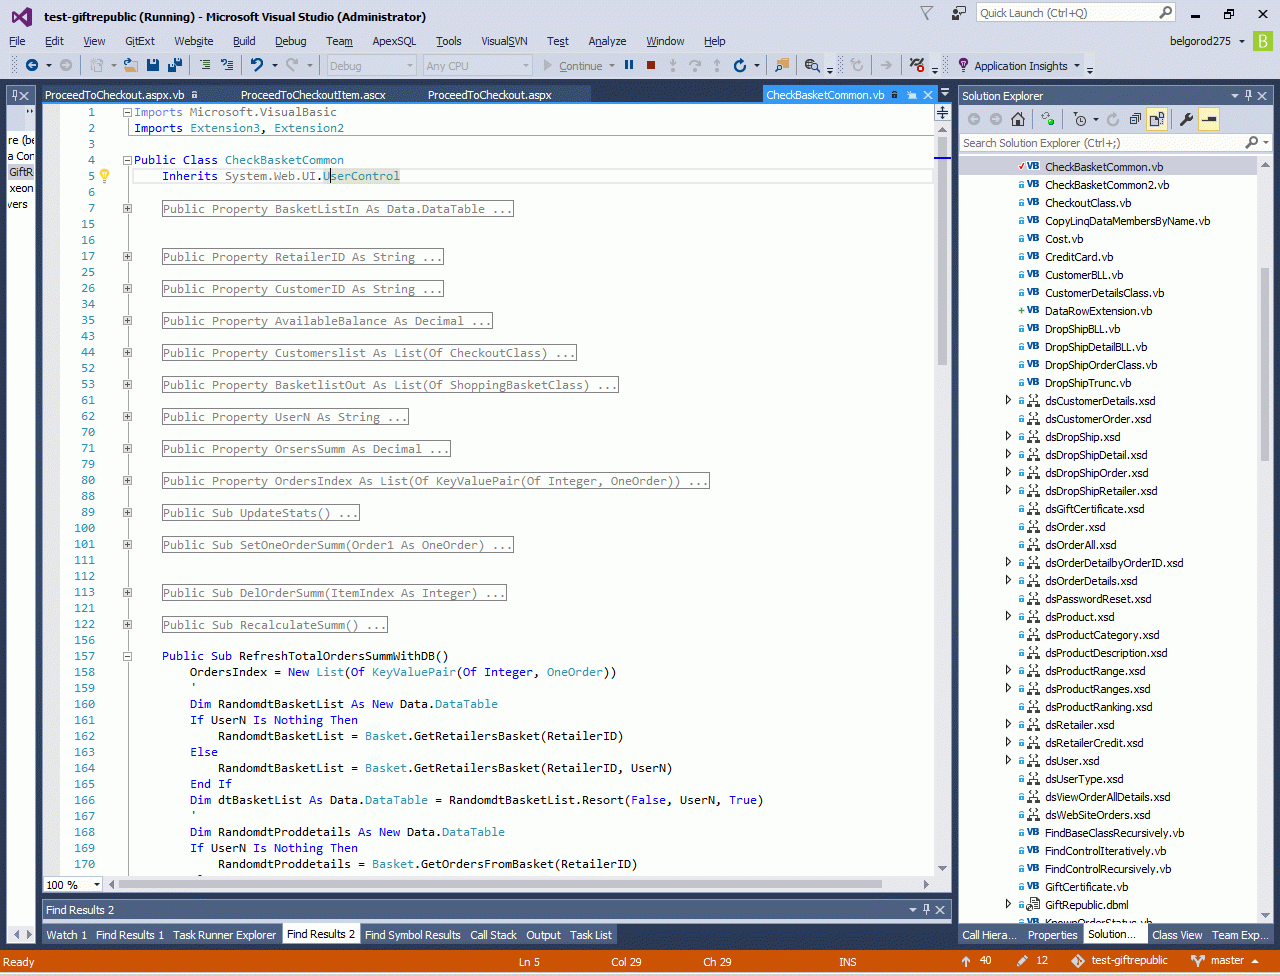Click the Solution Explorer search magnifier icon
Screen dimensions: 1280x976
(x=1253, y=143)
